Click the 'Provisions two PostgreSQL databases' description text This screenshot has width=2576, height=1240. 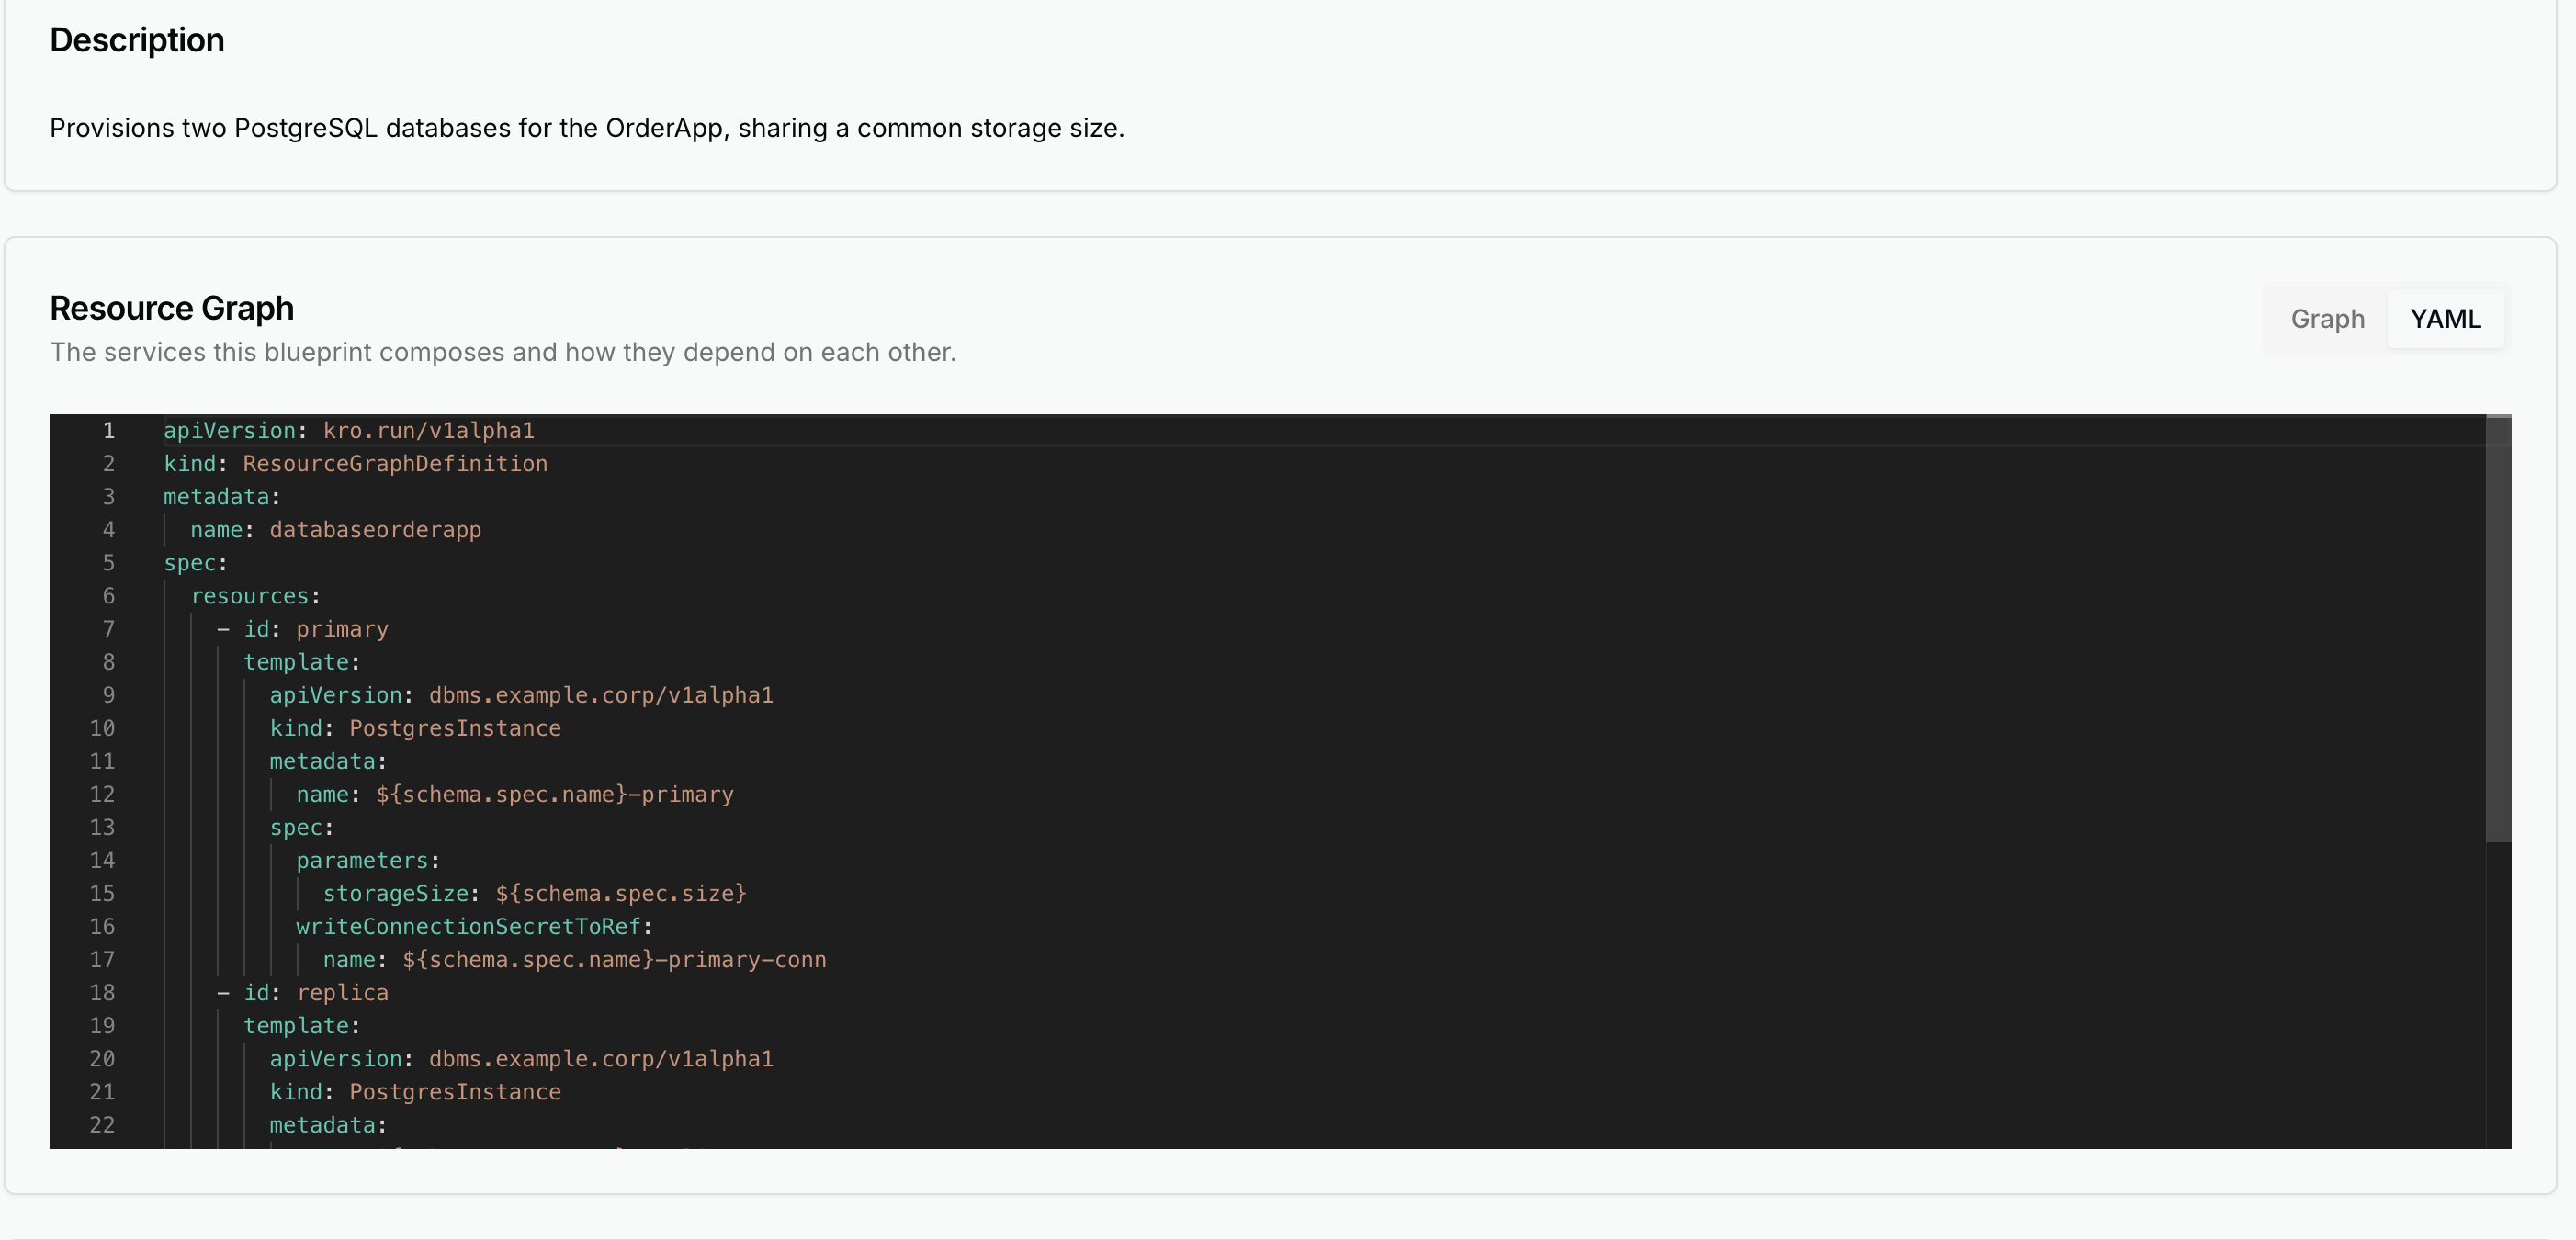587,128
